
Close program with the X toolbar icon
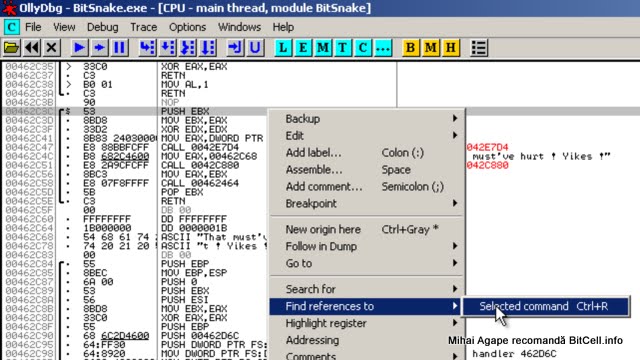(51, 48)
